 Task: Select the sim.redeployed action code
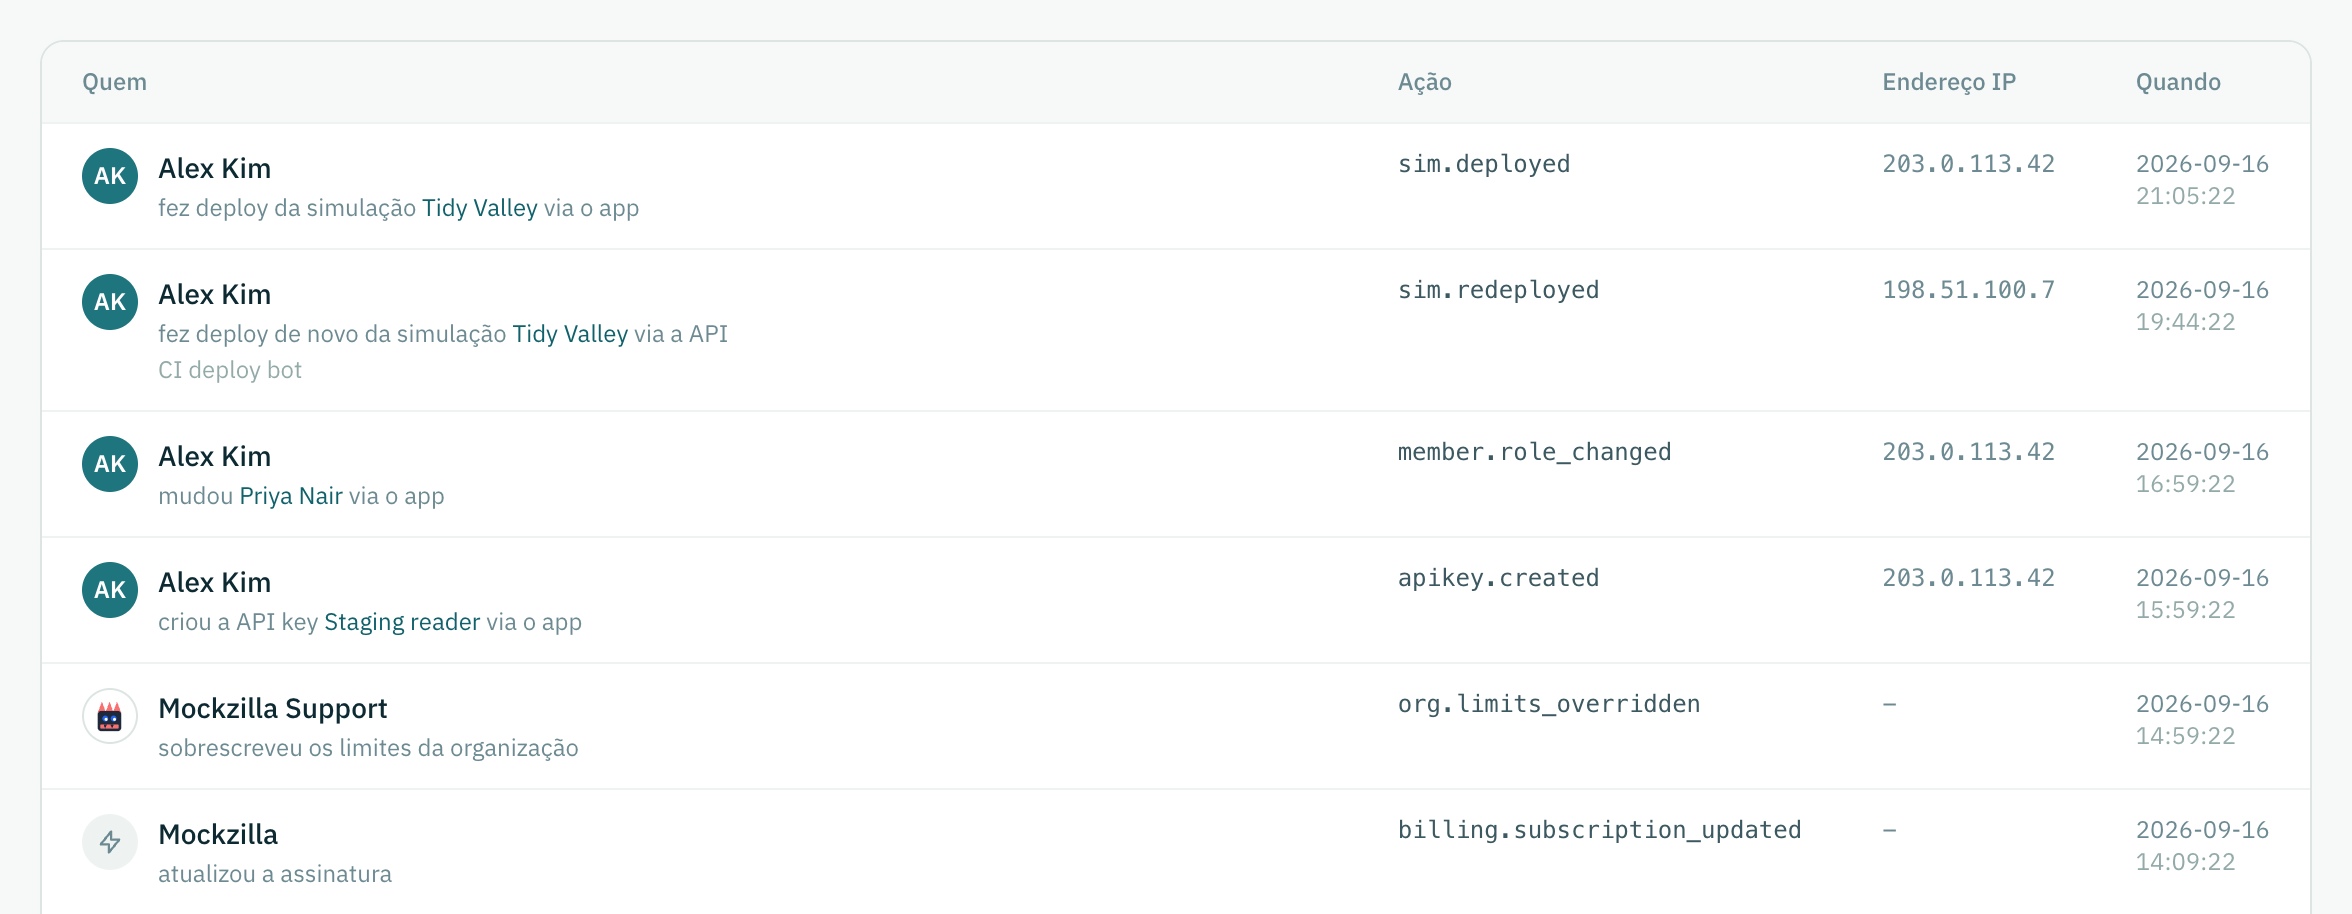(x=1498, y=290)
